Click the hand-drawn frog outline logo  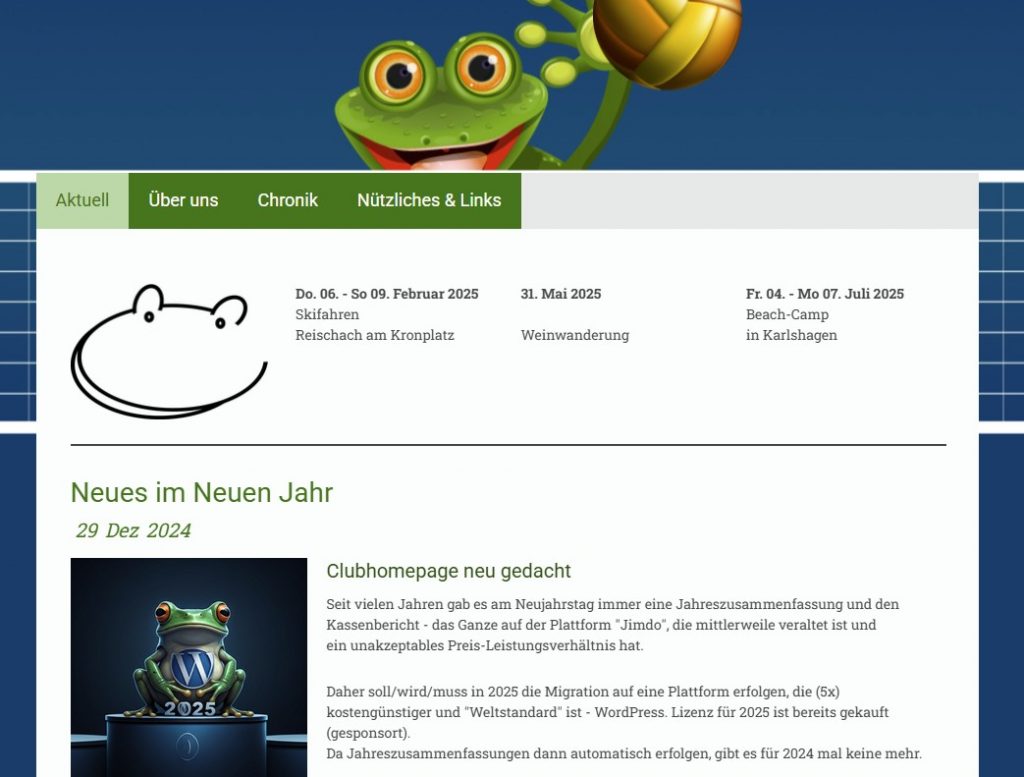click(x=167, y=351)
